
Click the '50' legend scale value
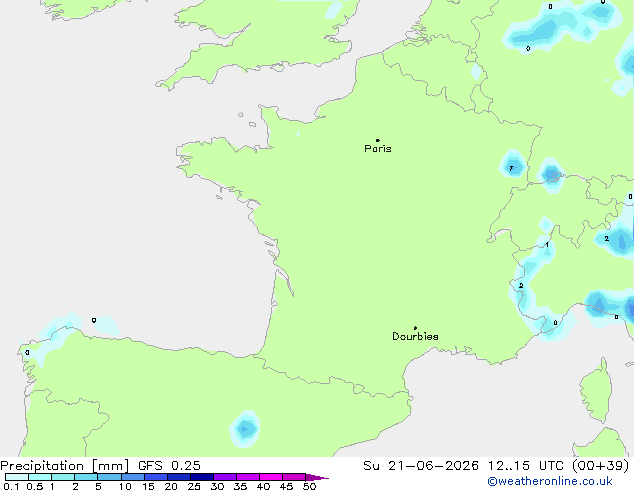pos(309,486)
